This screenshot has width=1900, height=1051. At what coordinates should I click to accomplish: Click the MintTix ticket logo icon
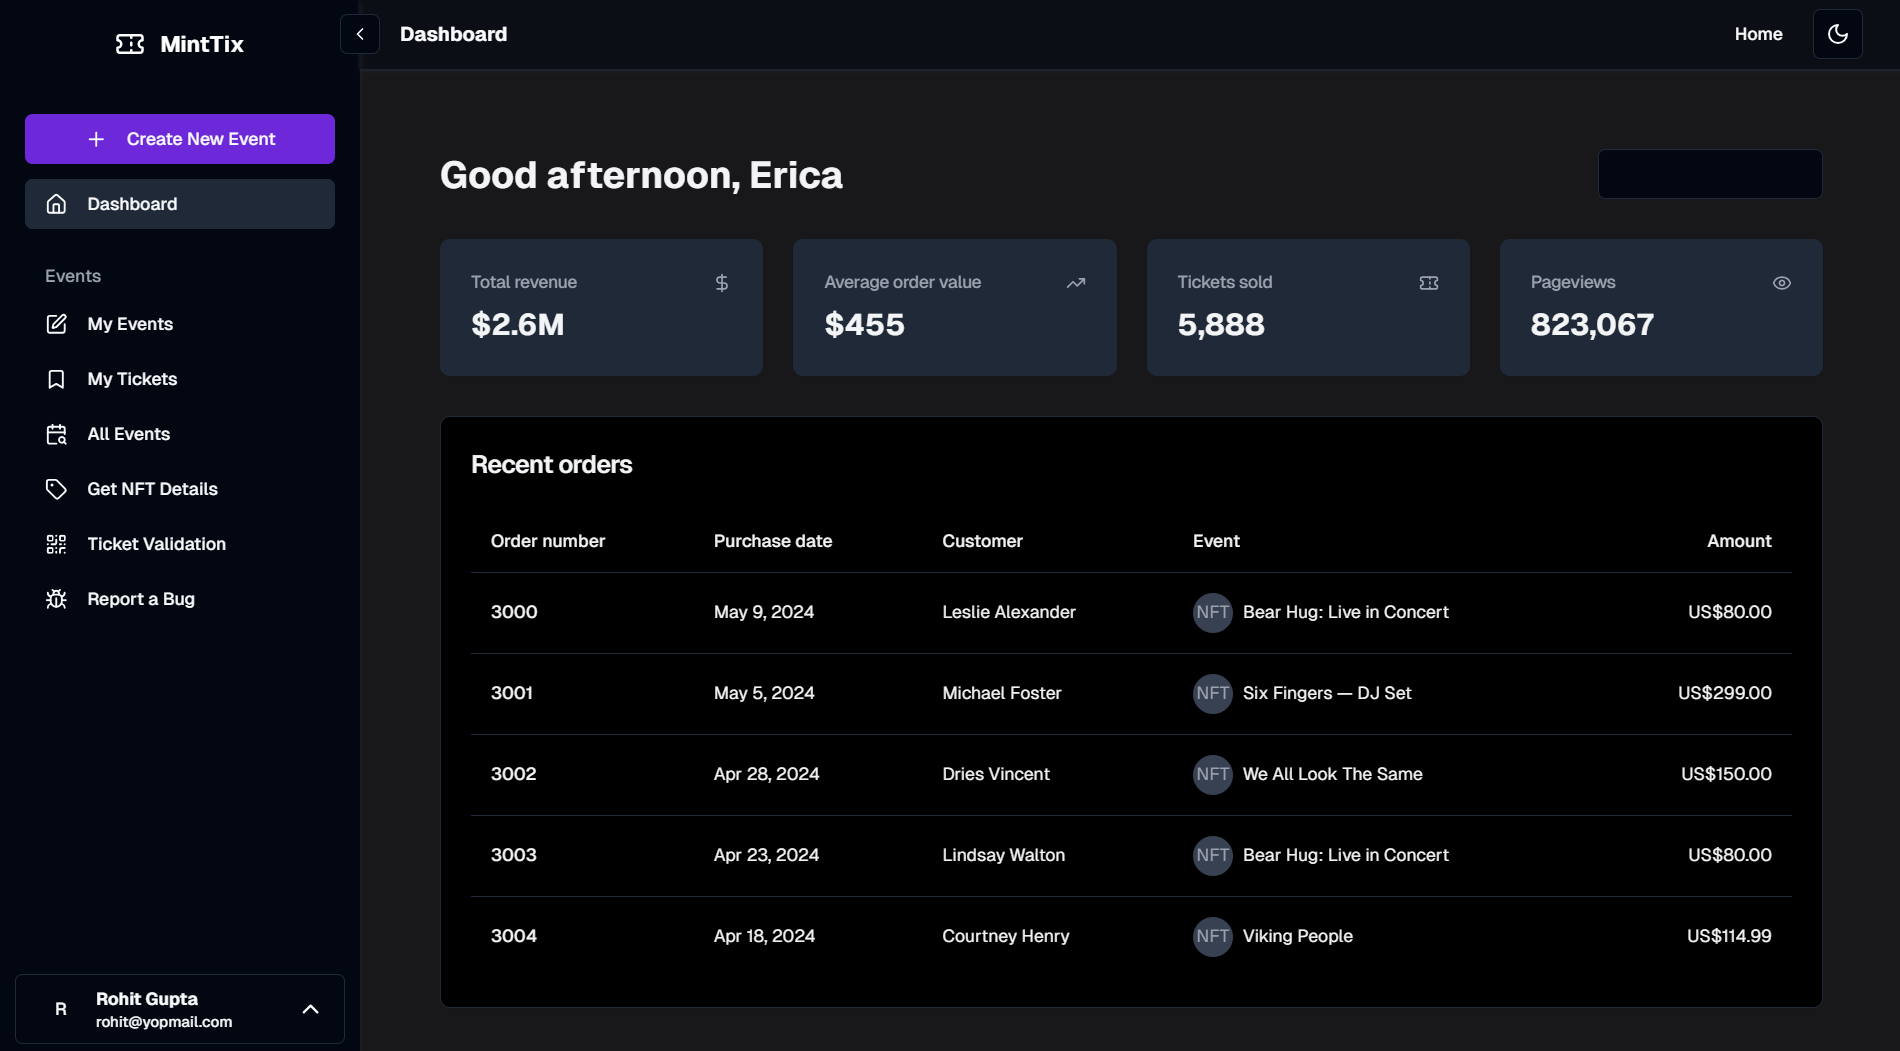pos(130,44)
